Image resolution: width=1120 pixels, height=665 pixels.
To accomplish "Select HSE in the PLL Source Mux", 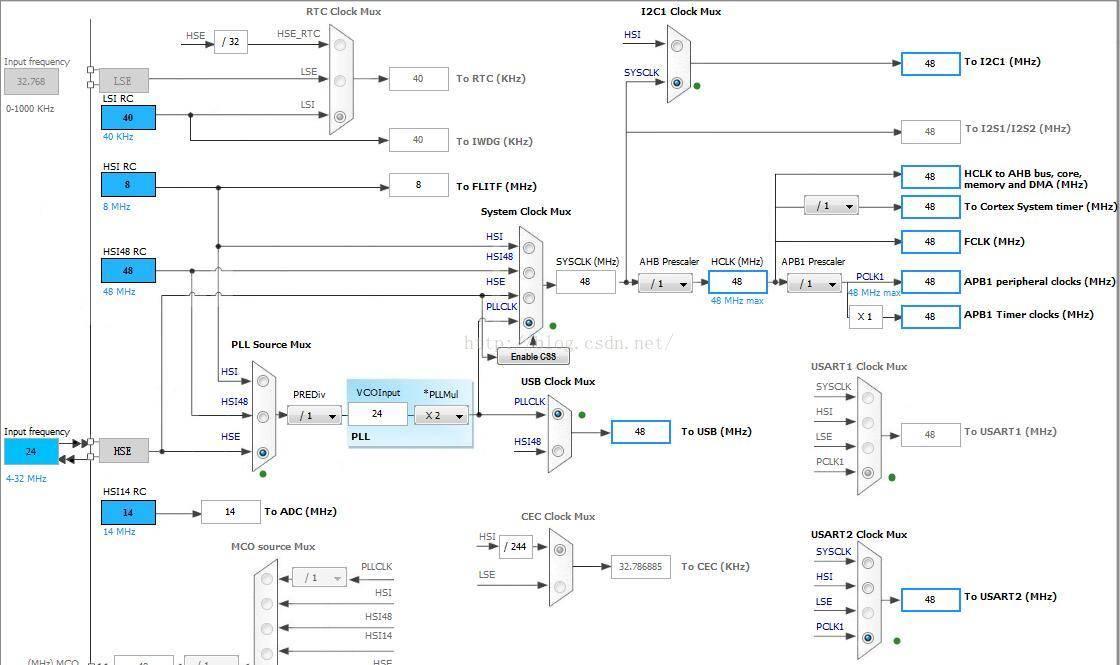I will (263, 453).
